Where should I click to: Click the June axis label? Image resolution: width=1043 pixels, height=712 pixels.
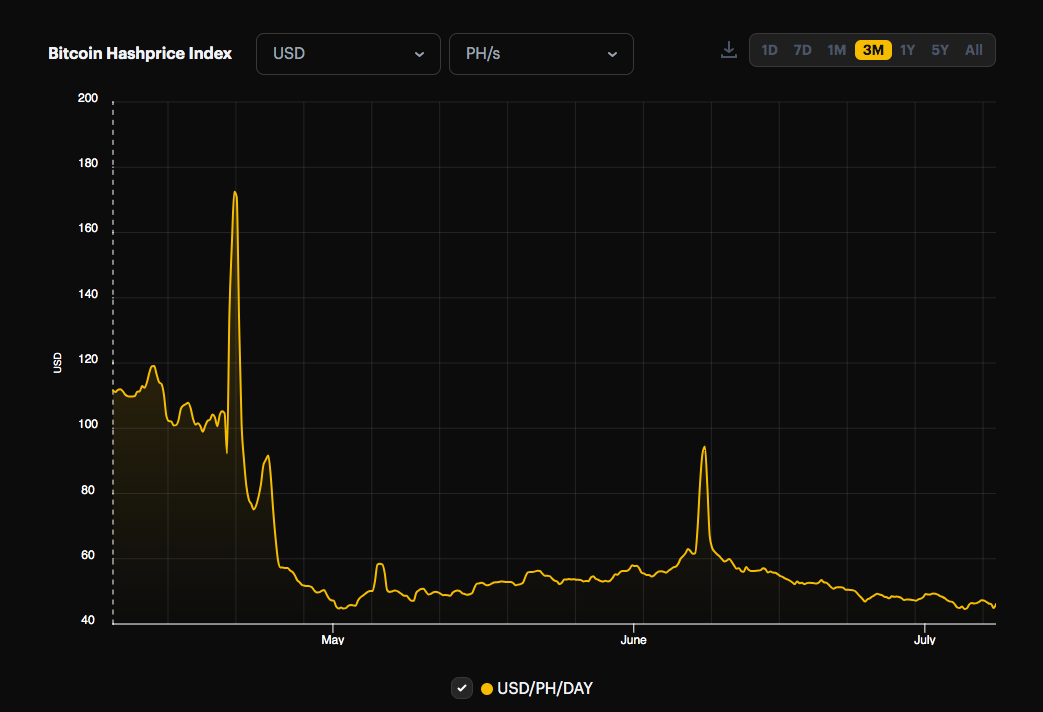tap(633, 639)
